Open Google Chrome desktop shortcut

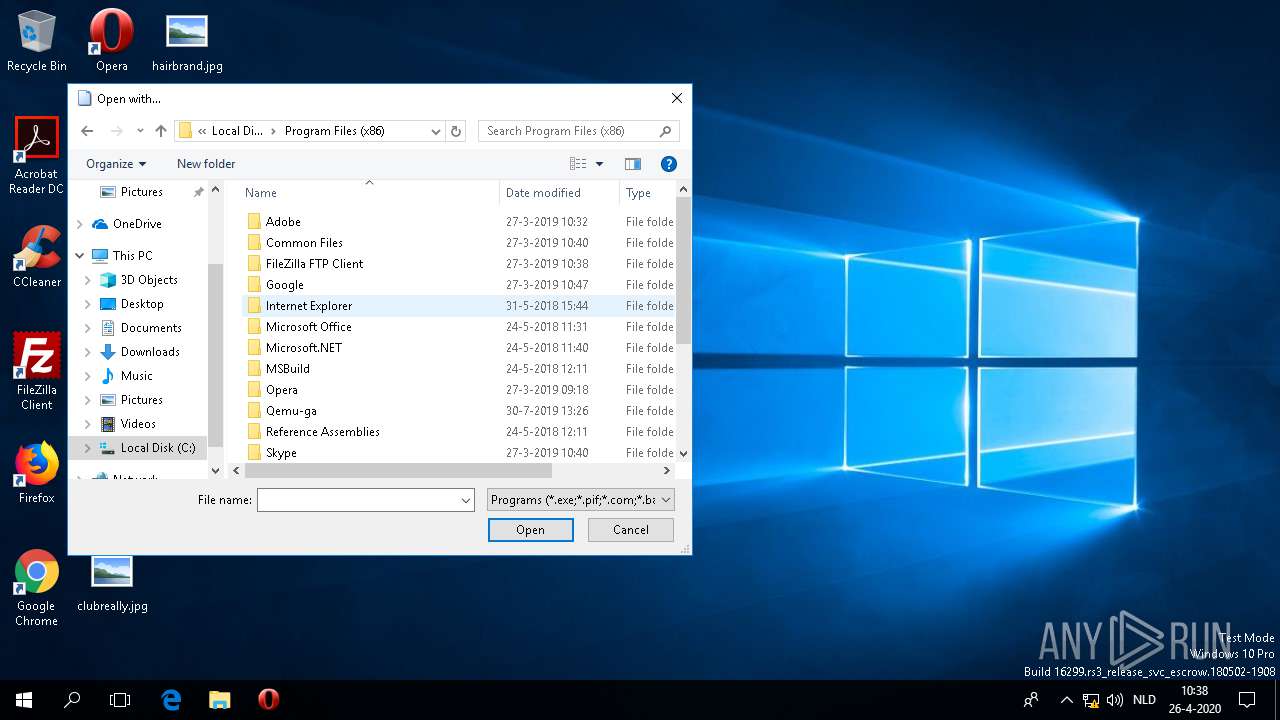(37, 588)
